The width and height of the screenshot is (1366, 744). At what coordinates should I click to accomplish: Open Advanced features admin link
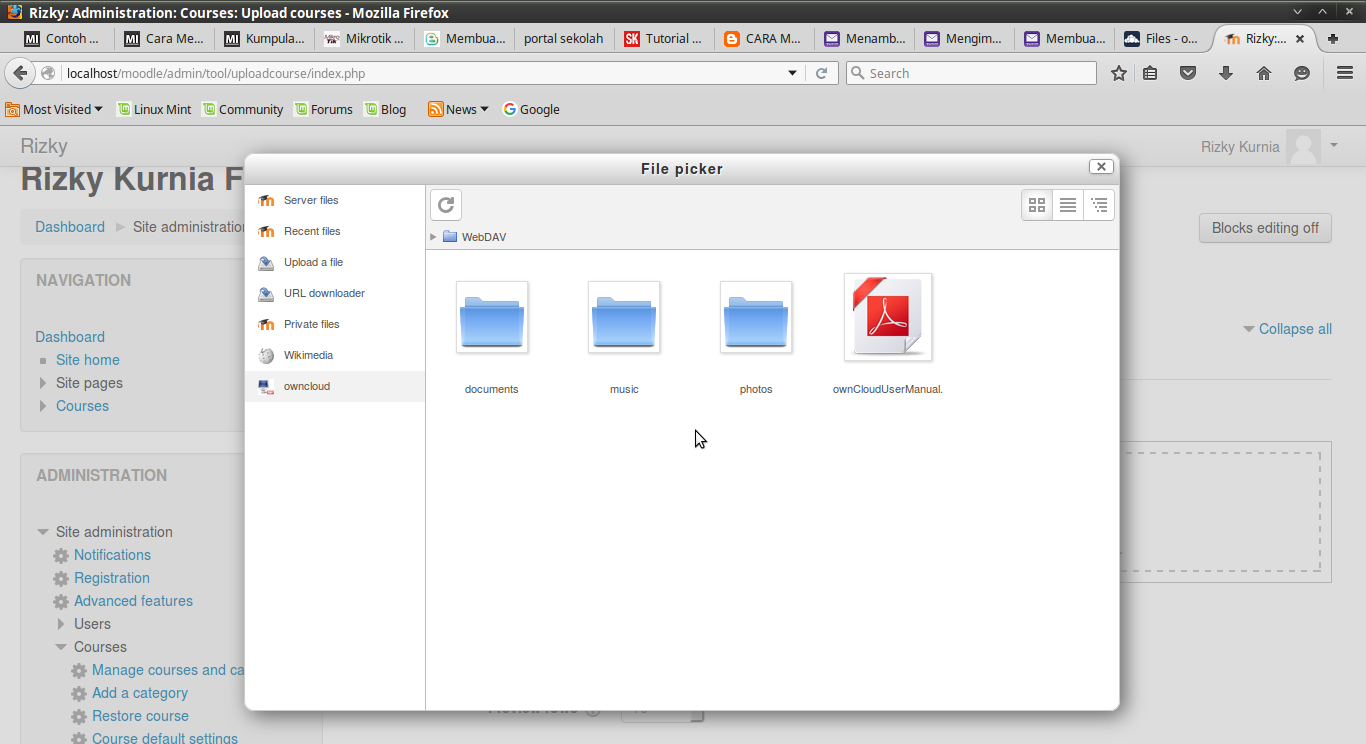[x=133, y=601]
